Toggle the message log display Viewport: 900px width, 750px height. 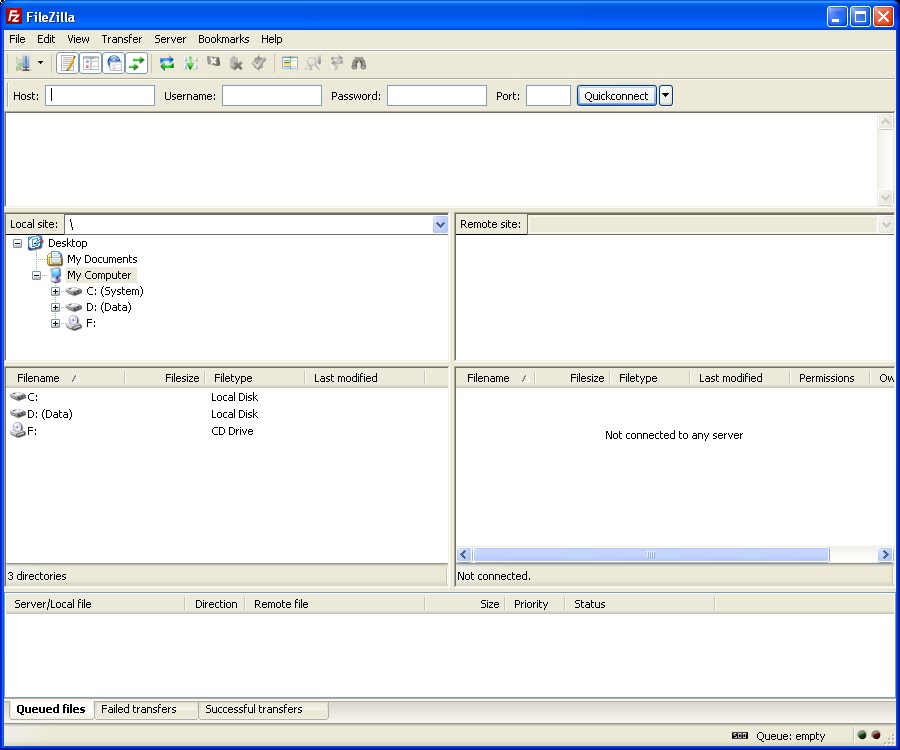click(x=67, y=62)
